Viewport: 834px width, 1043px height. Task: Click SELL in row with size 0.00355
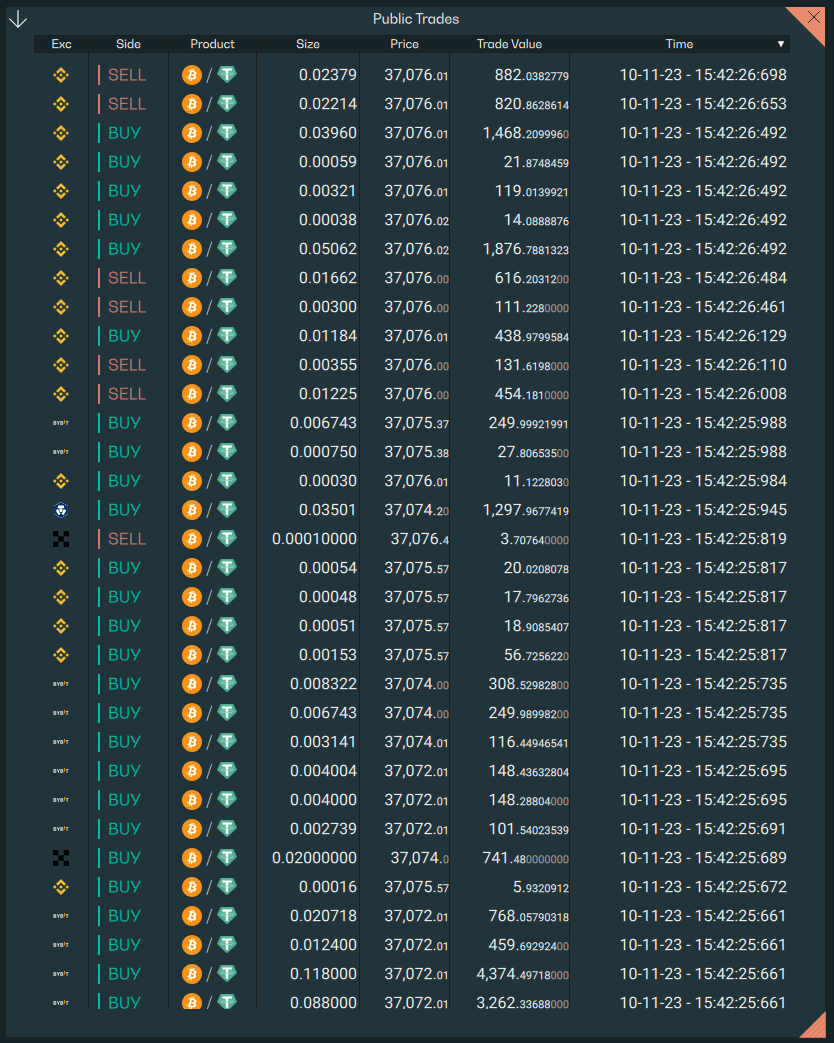pos(127,365)
